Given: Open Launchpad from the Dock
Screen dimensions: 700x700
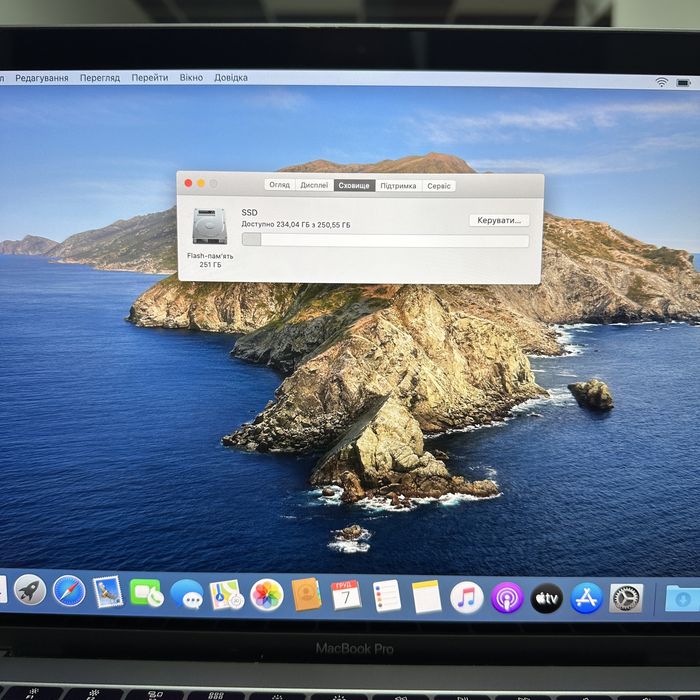Looking at the screenshot, I should click(30, 590).
